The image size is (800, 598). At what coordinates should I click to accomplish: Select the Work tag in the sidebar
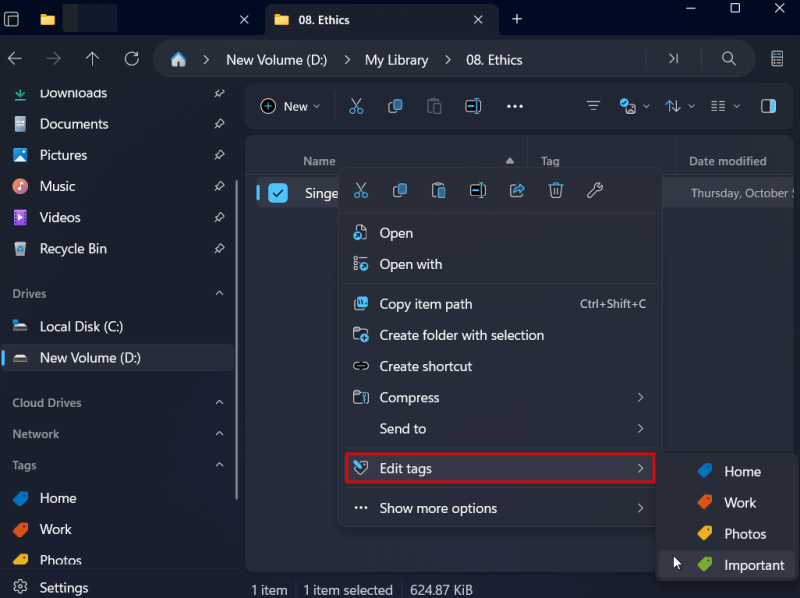pyautogui.click(x=55, y=529)
